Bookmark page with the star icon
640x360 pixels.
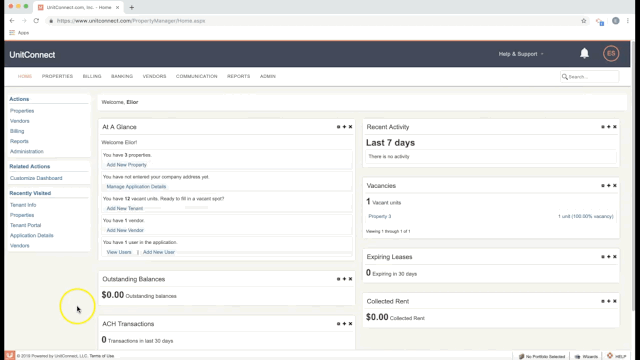[x=584, y=21]
